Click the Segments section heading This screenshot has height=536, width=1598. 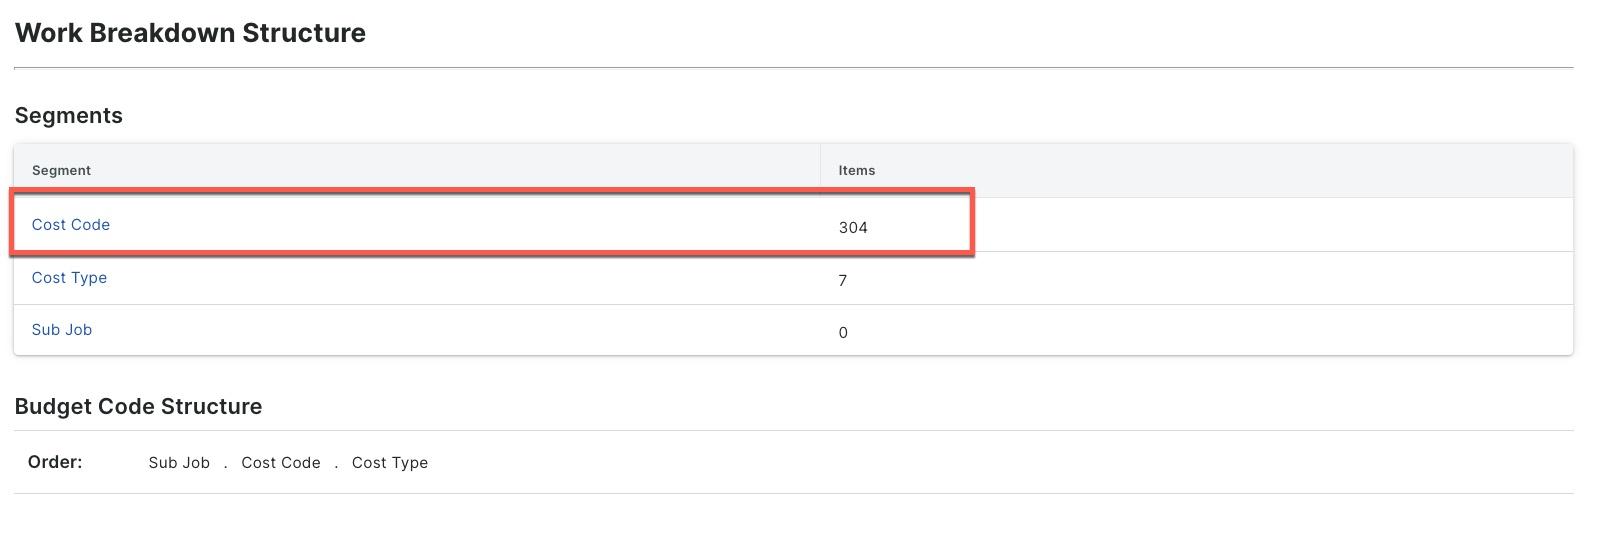click(x=69, y=116)
